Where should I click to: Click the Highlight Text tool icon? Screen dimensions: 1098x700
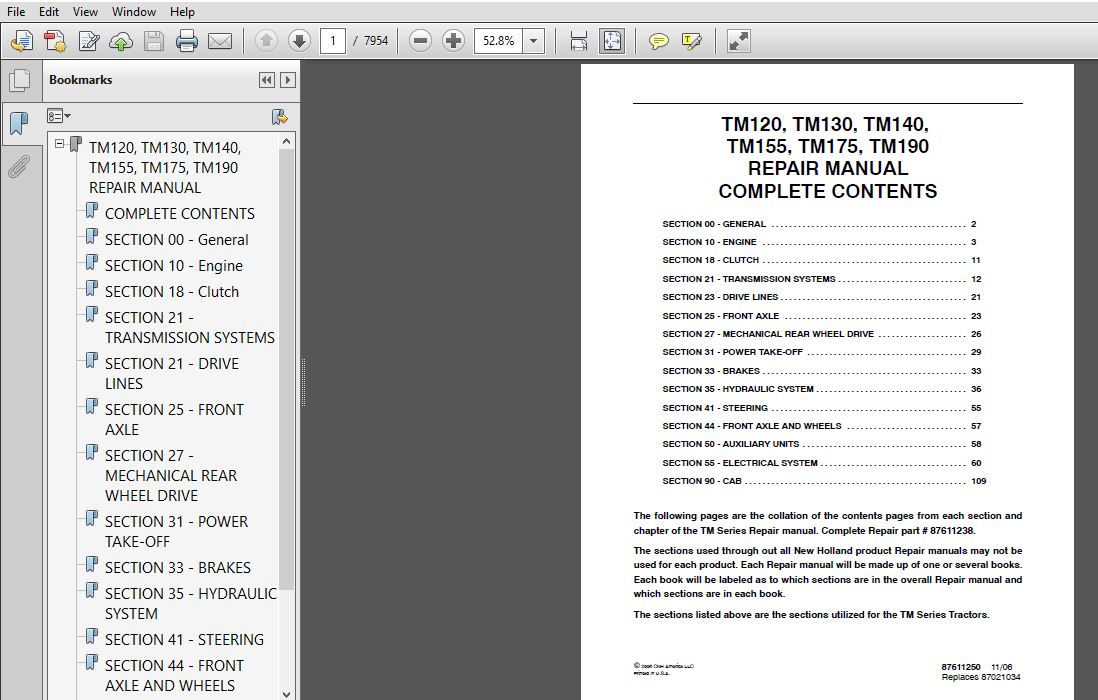tap(691, 41)
